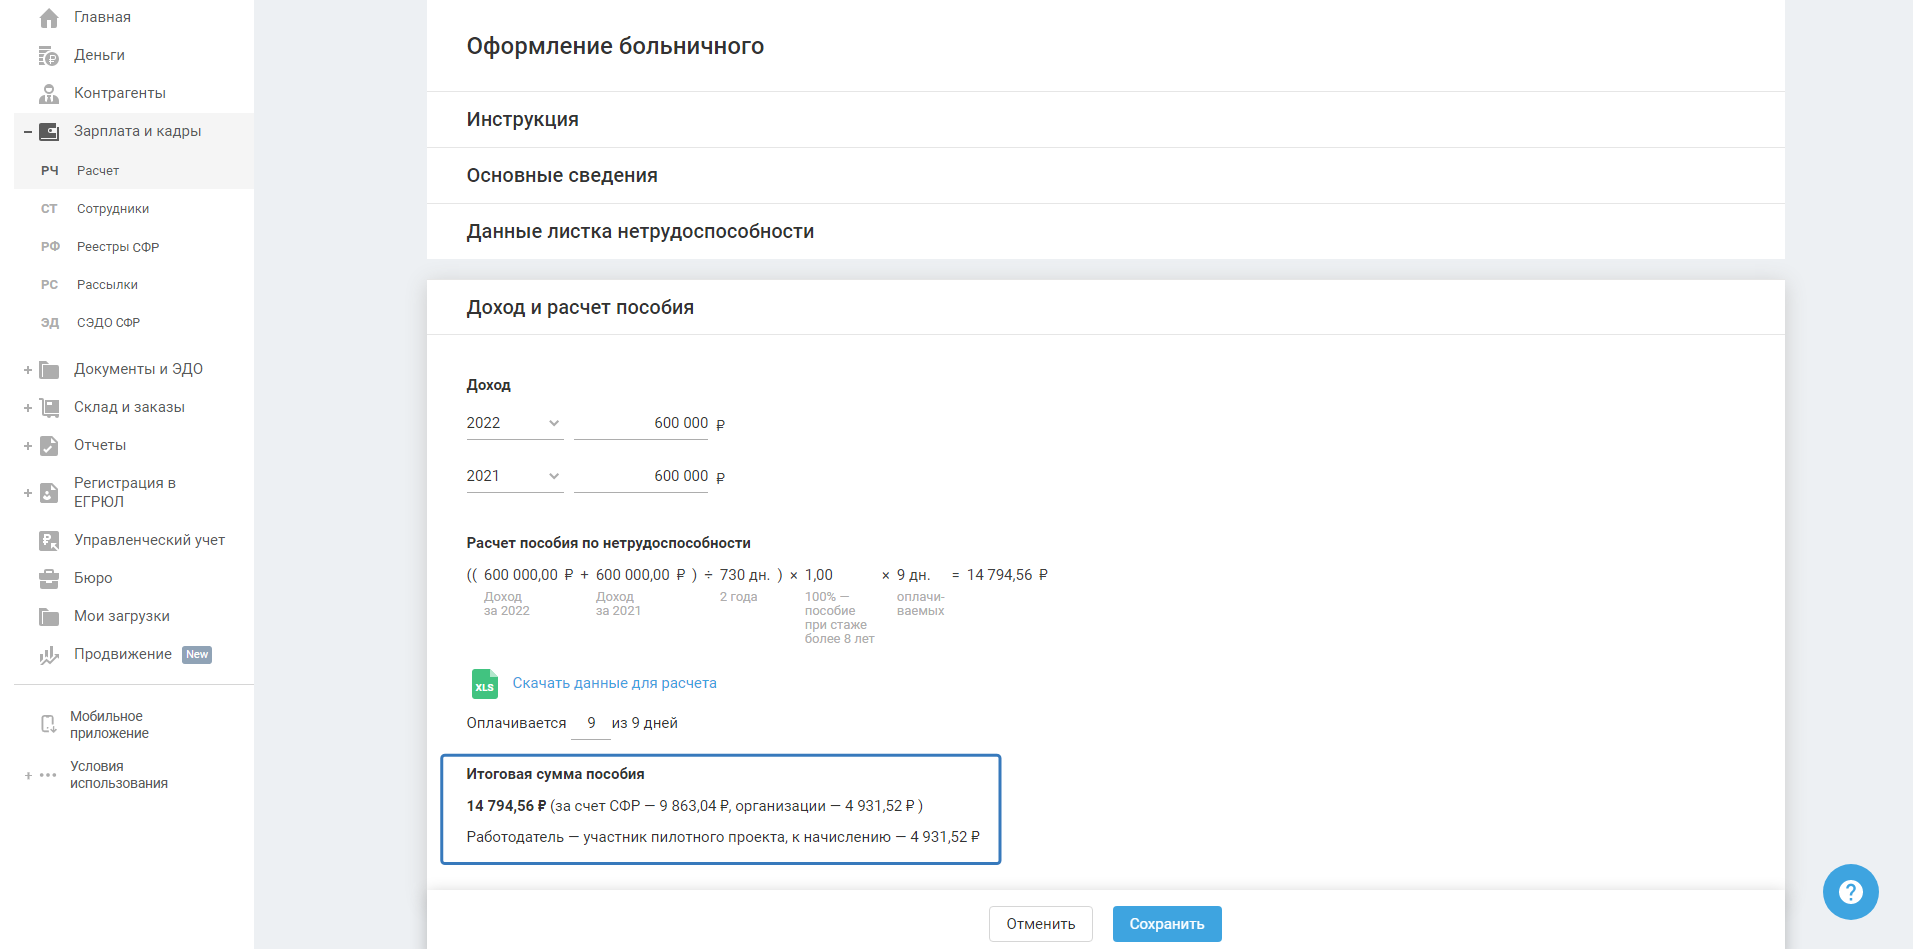Expand the Склад и заказы section
The width and height of the screenshot is (1913, 949).
point(28,408)
